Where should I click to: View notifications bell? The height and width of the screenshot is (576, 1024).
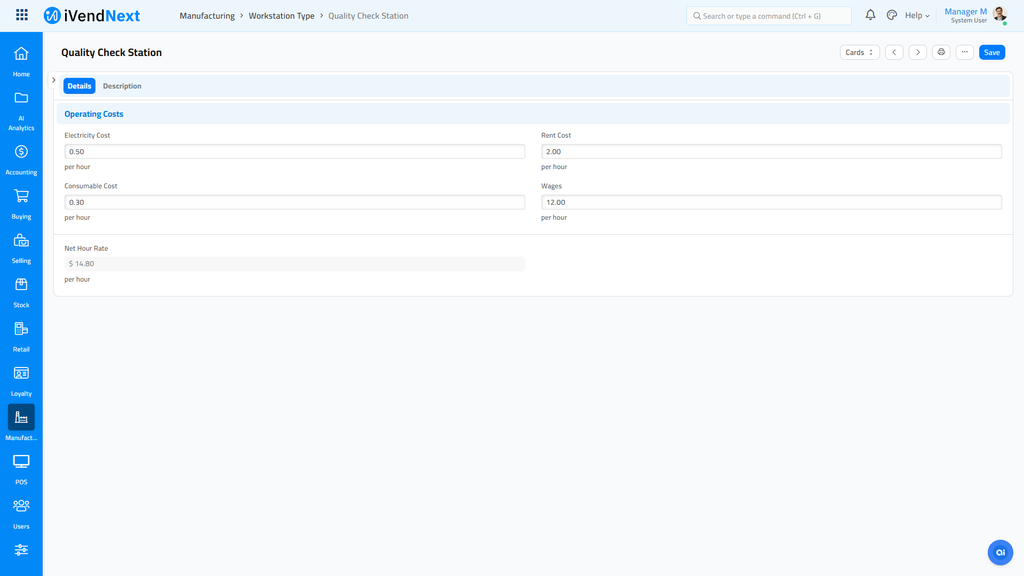pyautogui.click(x=870, y=15)
